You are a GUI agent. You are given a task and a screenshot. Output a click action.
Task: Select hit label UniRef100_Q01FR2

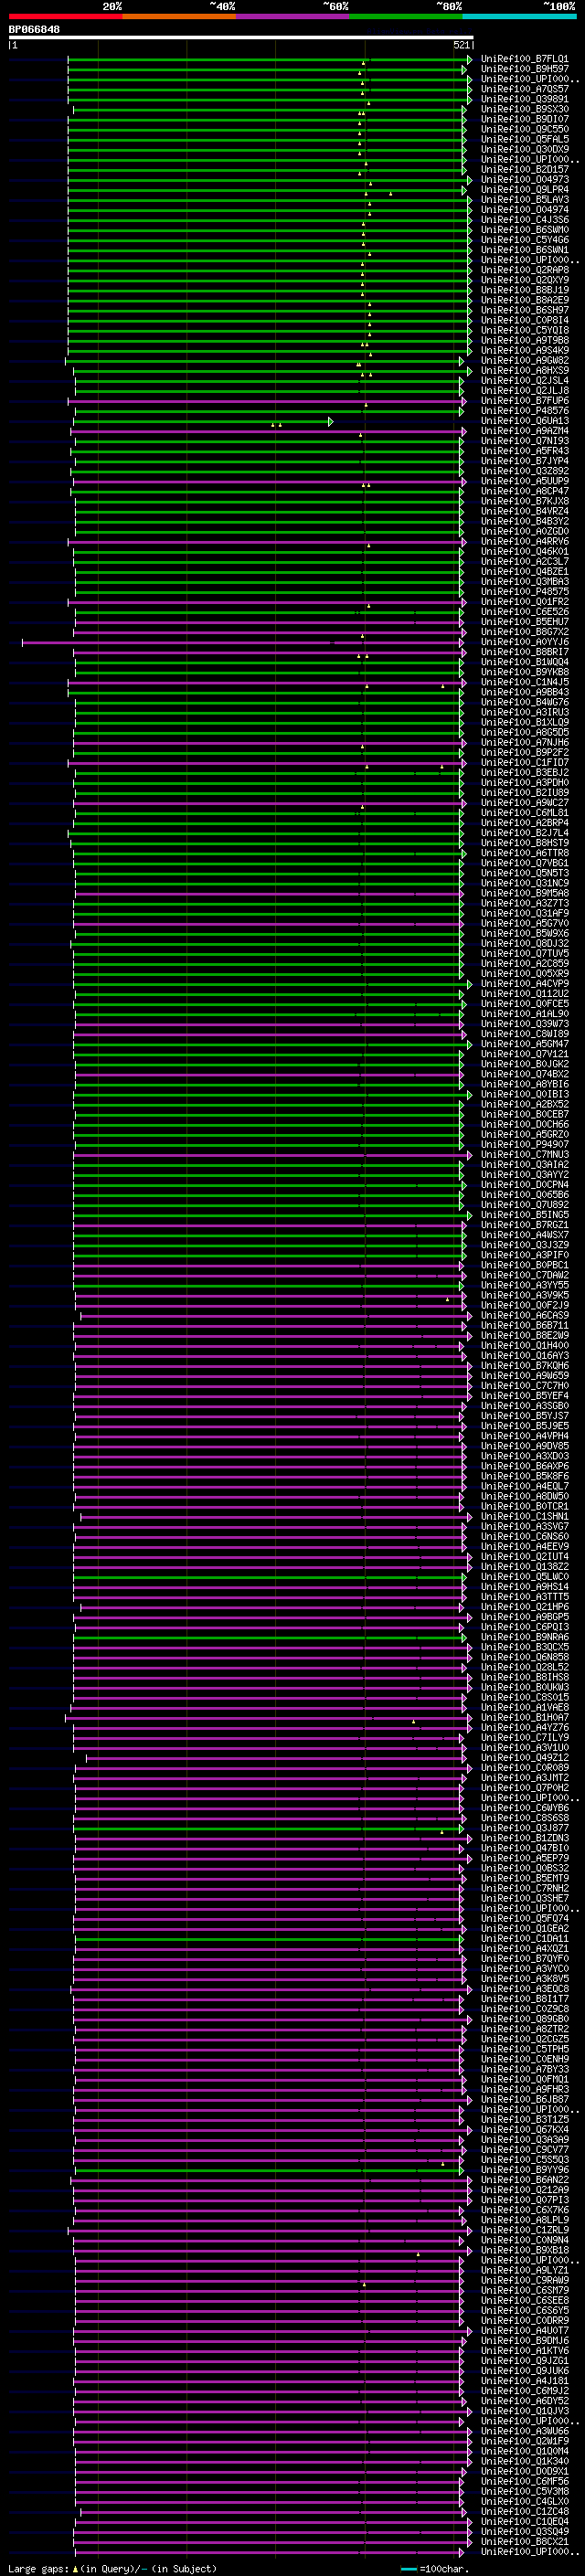(525, 602)
